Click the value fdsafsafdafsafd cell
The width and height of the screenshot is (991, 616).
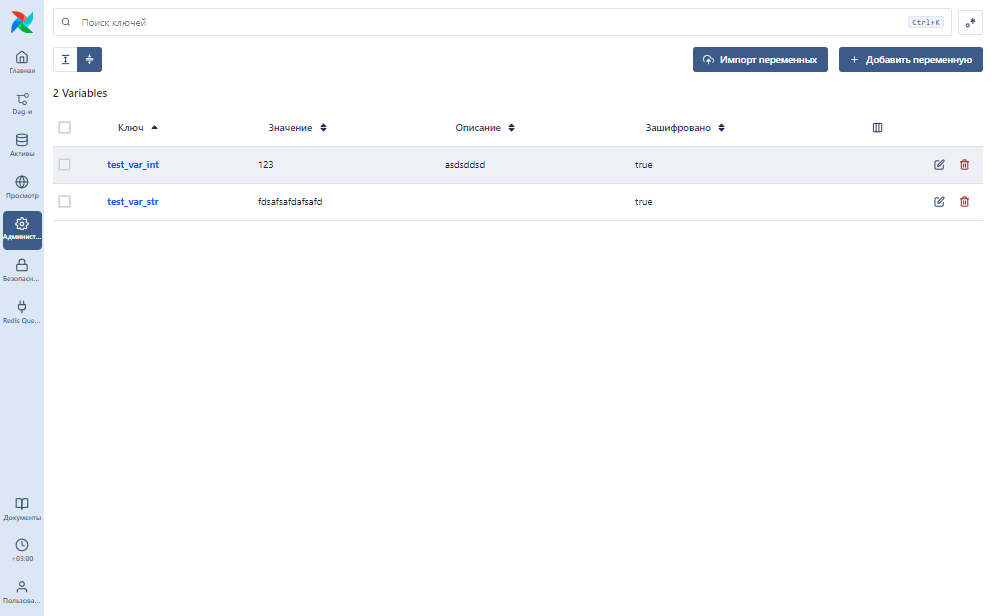(290, 202)
